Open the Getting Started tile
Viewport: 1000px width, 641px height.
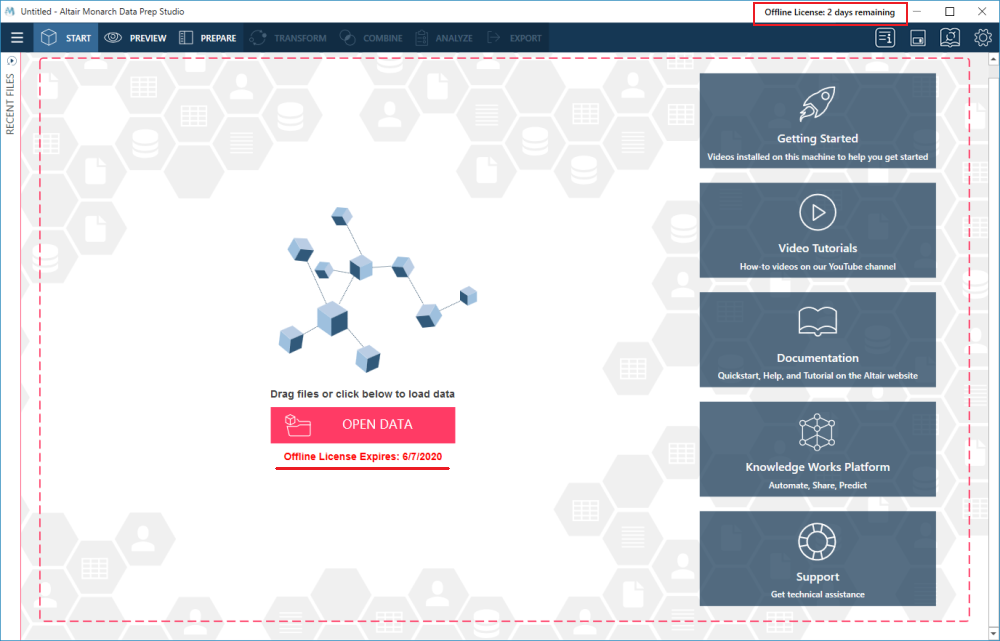817,120
